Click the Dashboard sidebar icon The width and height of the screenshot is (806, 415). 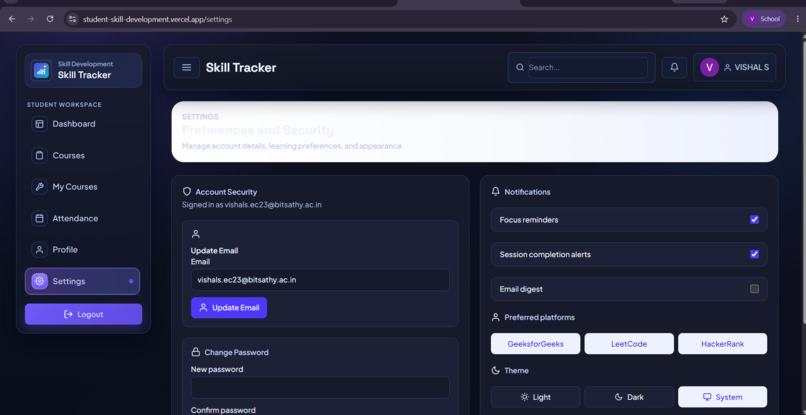click(x=39, y=124)
